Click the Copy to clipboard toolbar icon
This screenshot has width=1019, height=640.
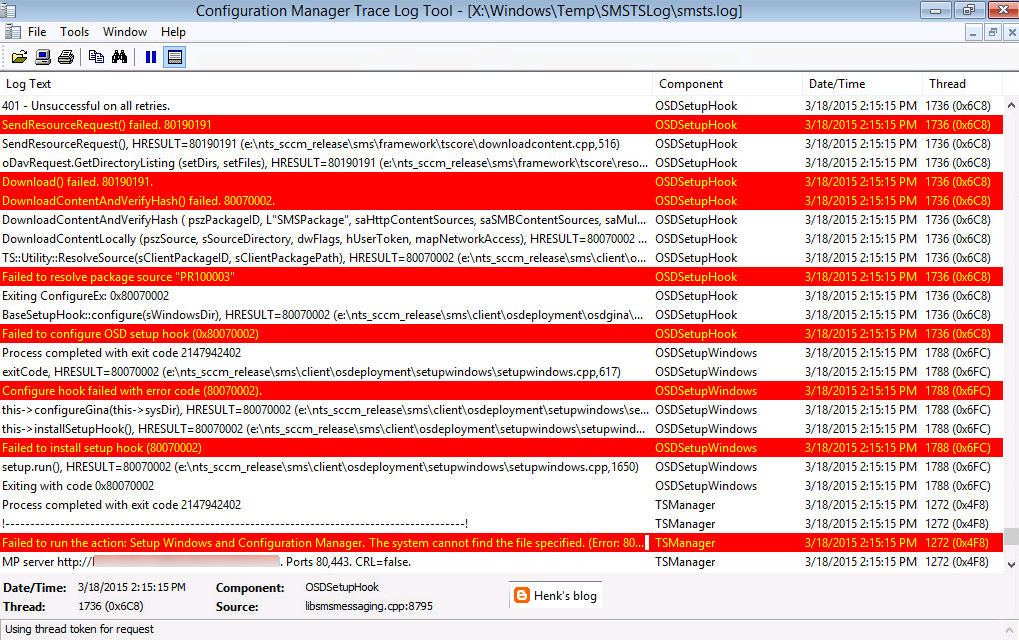pyautogui.click(x=96, y=57)
